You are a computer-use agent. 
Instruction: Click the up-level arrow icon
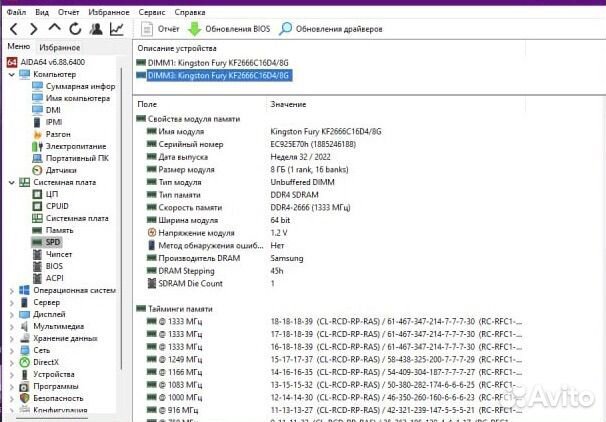tap(54, 27)
